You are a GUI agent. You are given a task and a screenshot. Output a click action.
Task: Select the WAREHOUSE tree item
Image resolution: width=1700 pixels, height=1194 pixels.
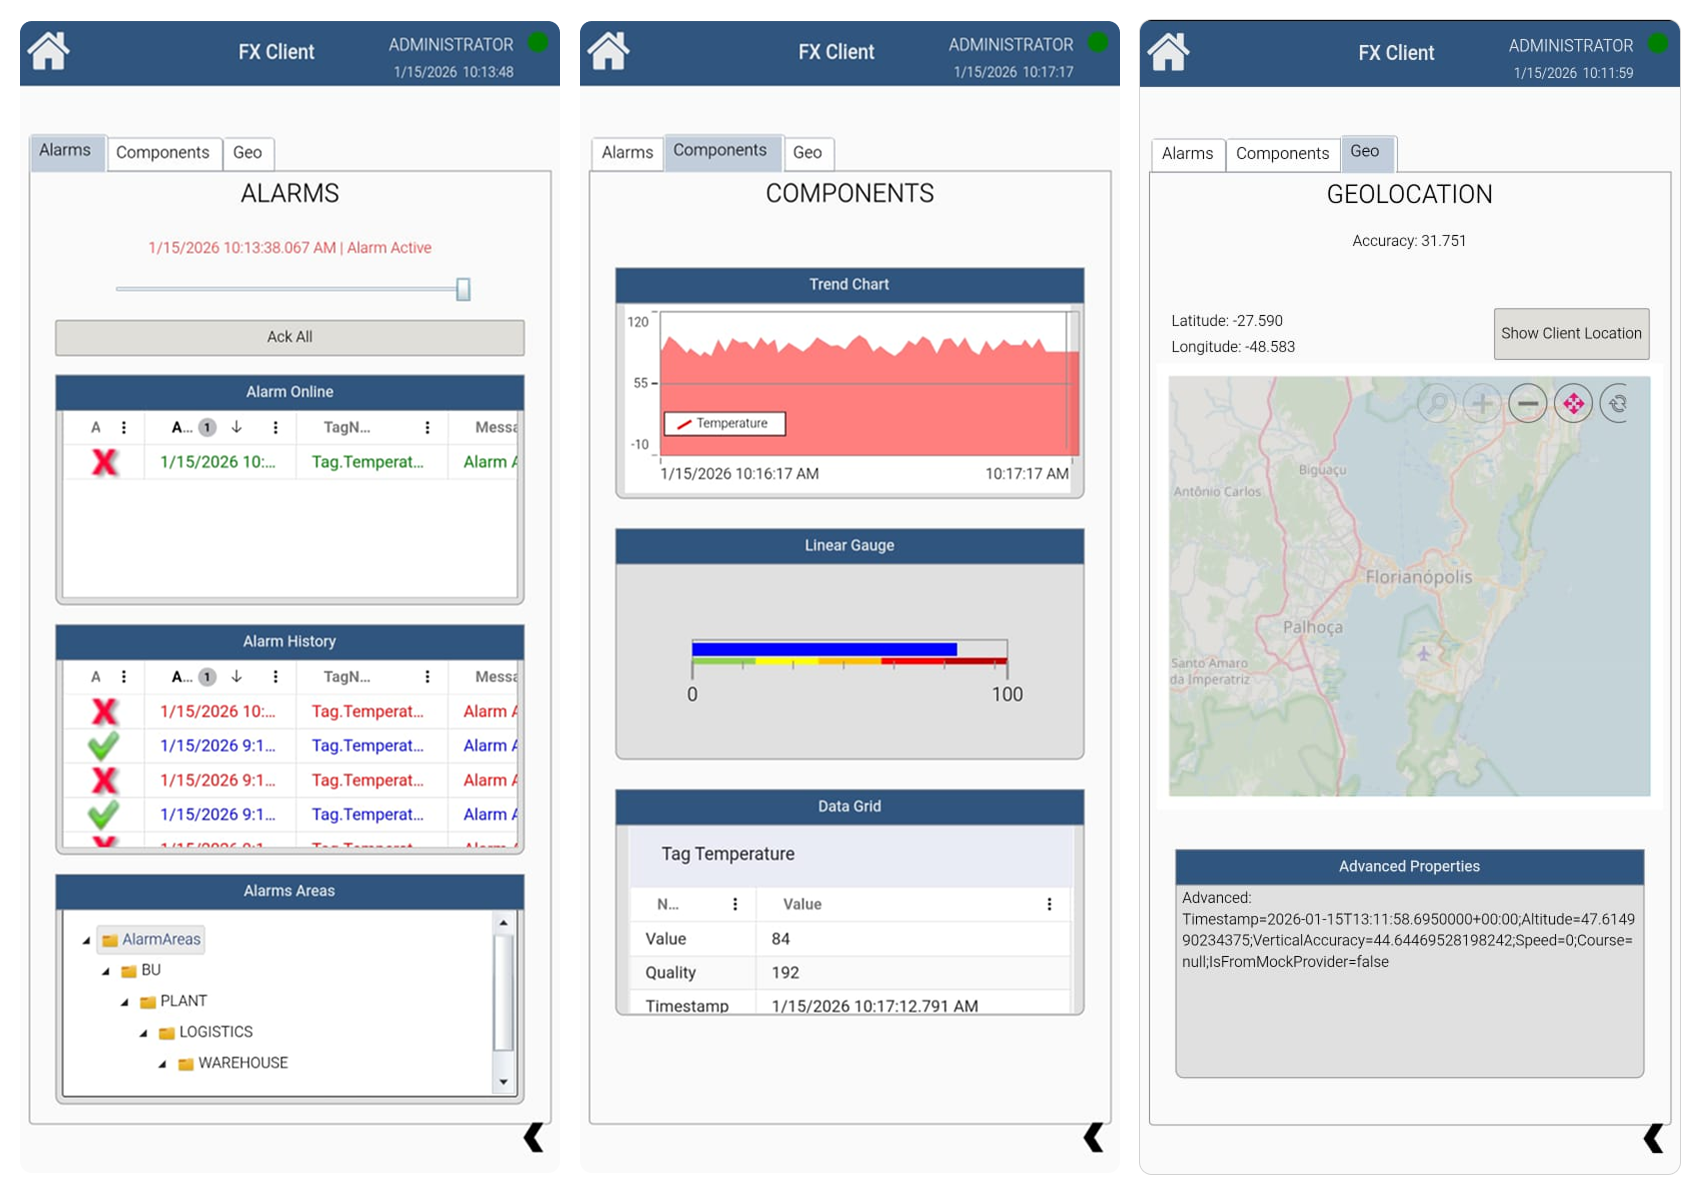coord(242,1063)
